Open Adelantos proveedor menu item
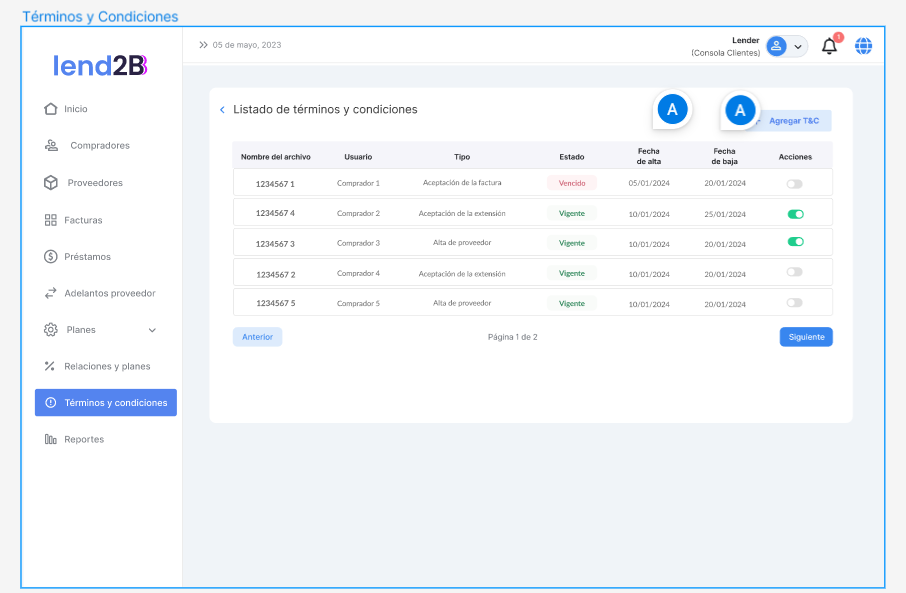The image size is (906, 593). (109, 293)
